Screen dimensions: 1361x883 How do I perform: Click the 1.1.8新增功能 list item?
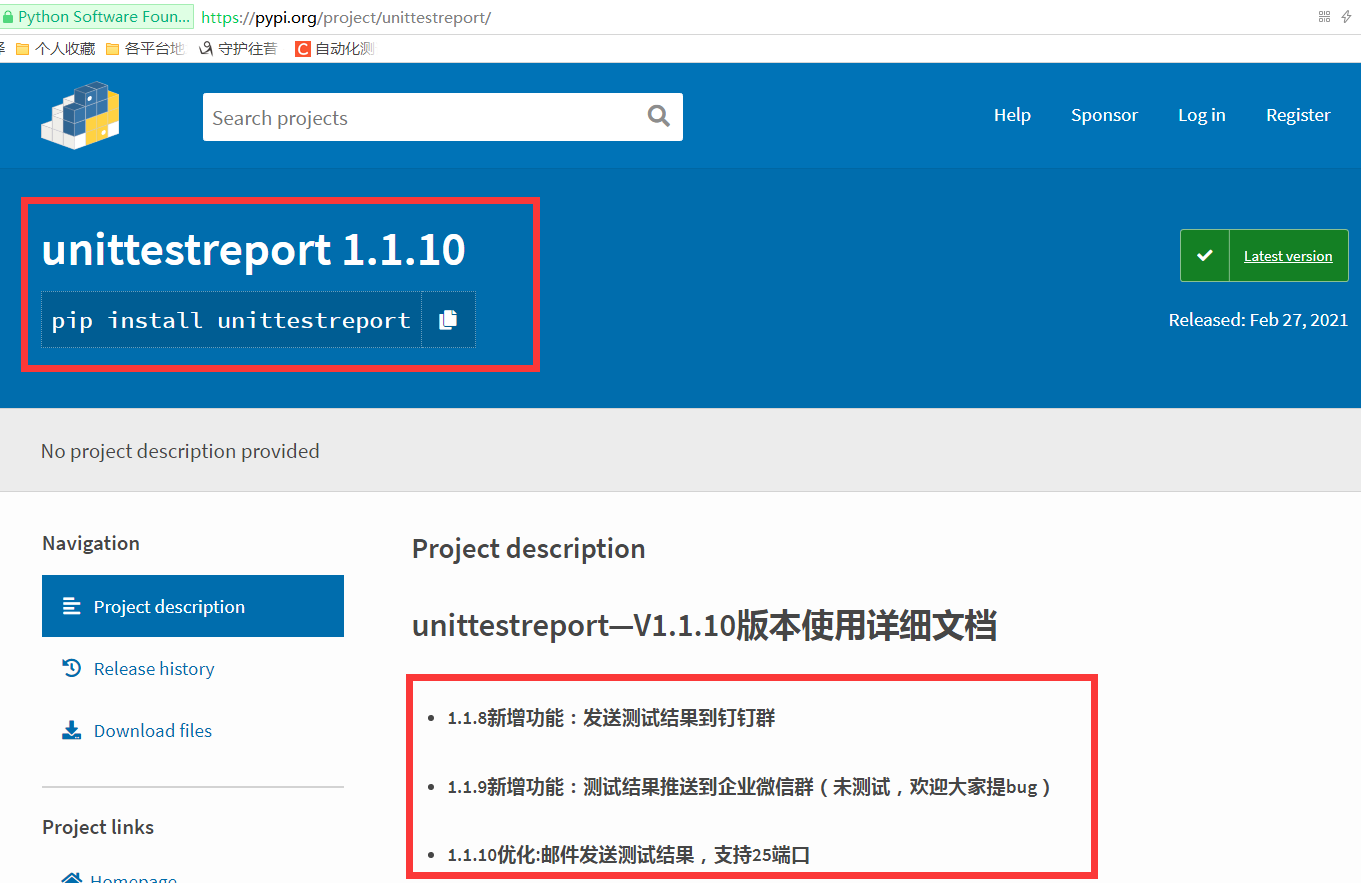611,717
